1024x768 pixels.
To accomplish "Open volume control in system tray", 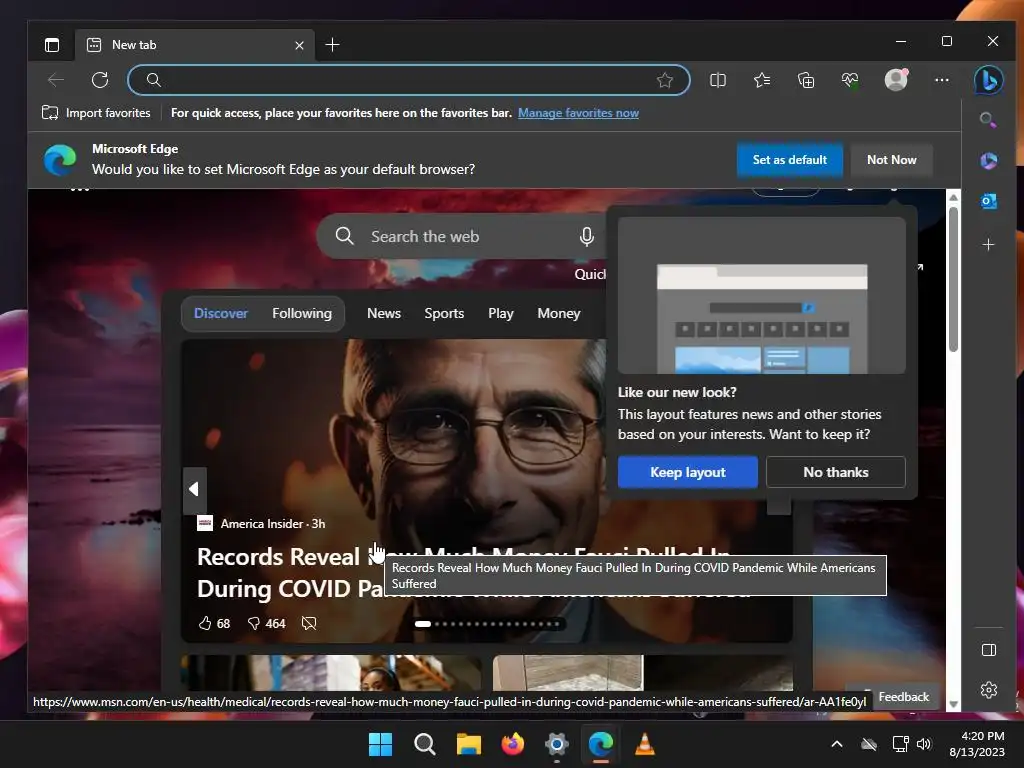I will [x=923, y=744].
